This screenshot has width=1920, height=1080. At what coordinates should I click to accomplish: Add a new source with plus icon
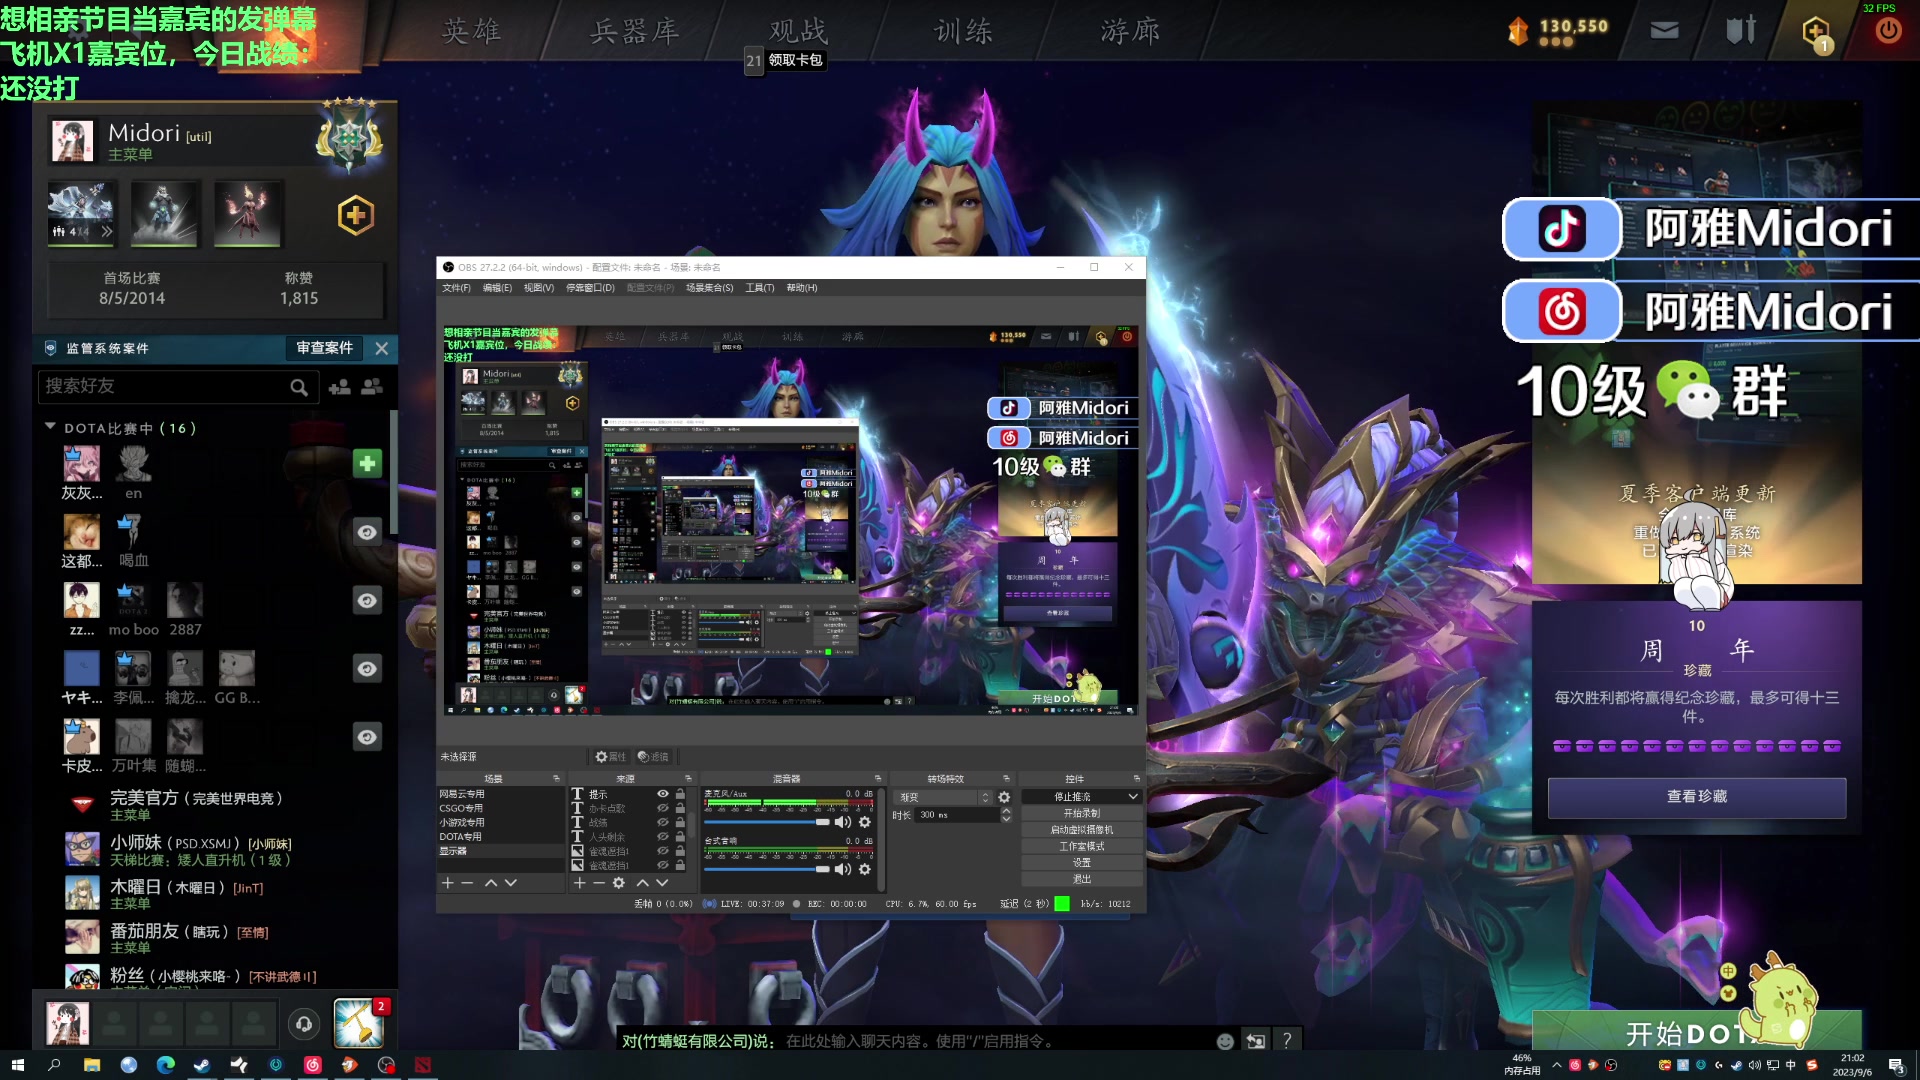[x=579, y=883]
